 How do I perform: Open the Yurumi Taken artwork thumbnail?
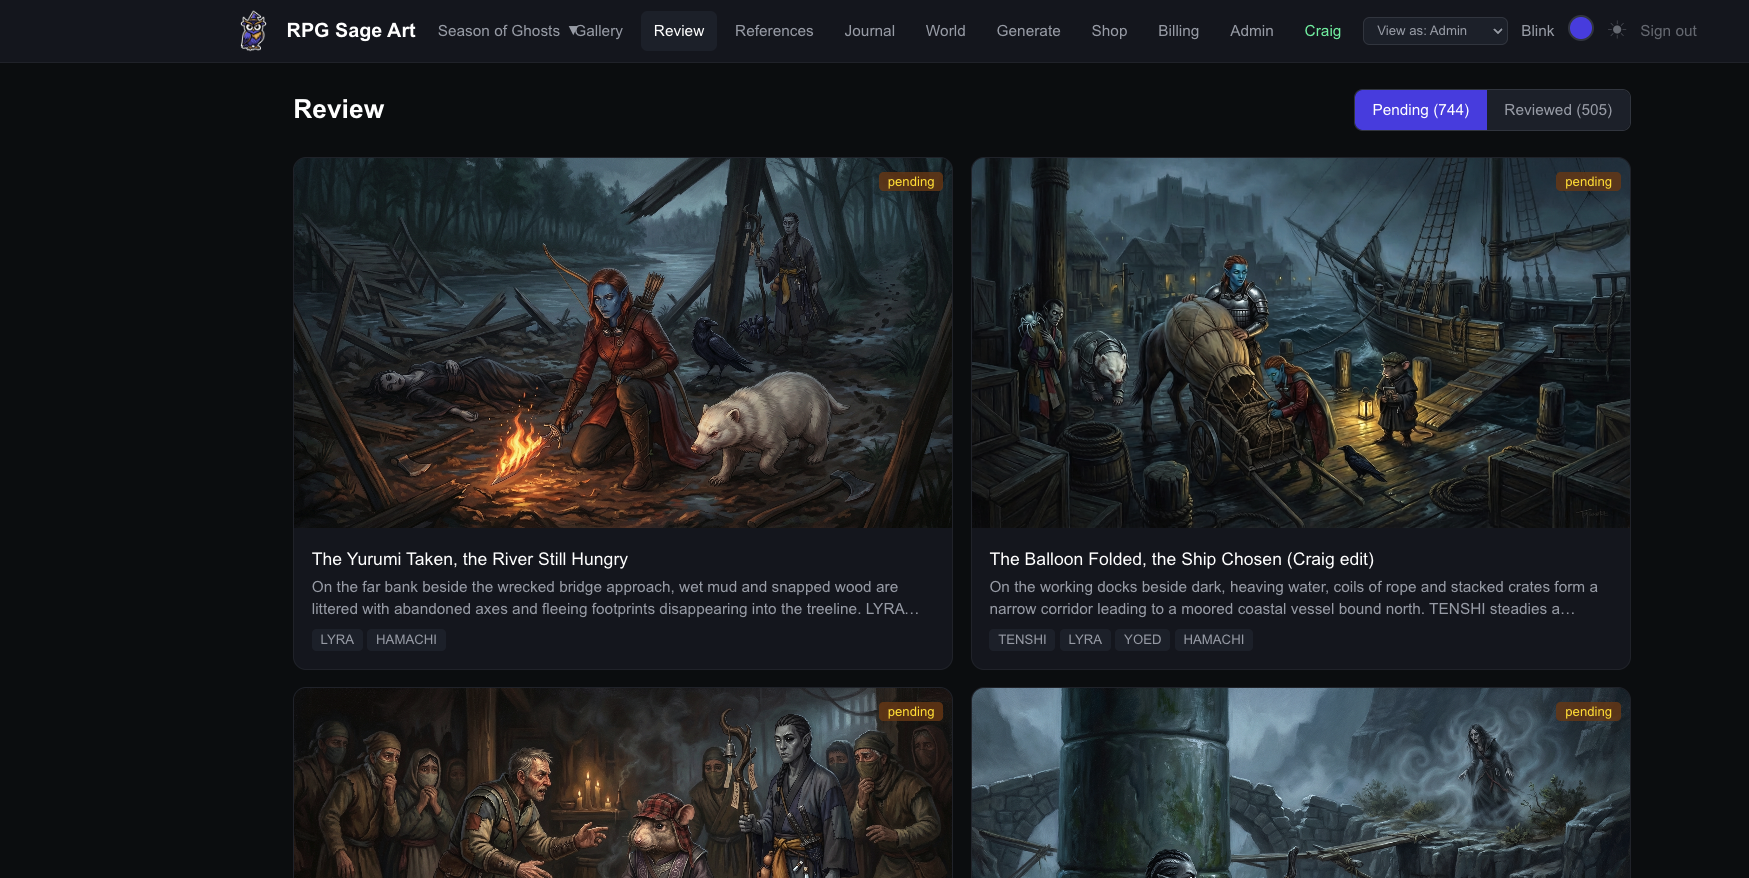tap(622, 343)
